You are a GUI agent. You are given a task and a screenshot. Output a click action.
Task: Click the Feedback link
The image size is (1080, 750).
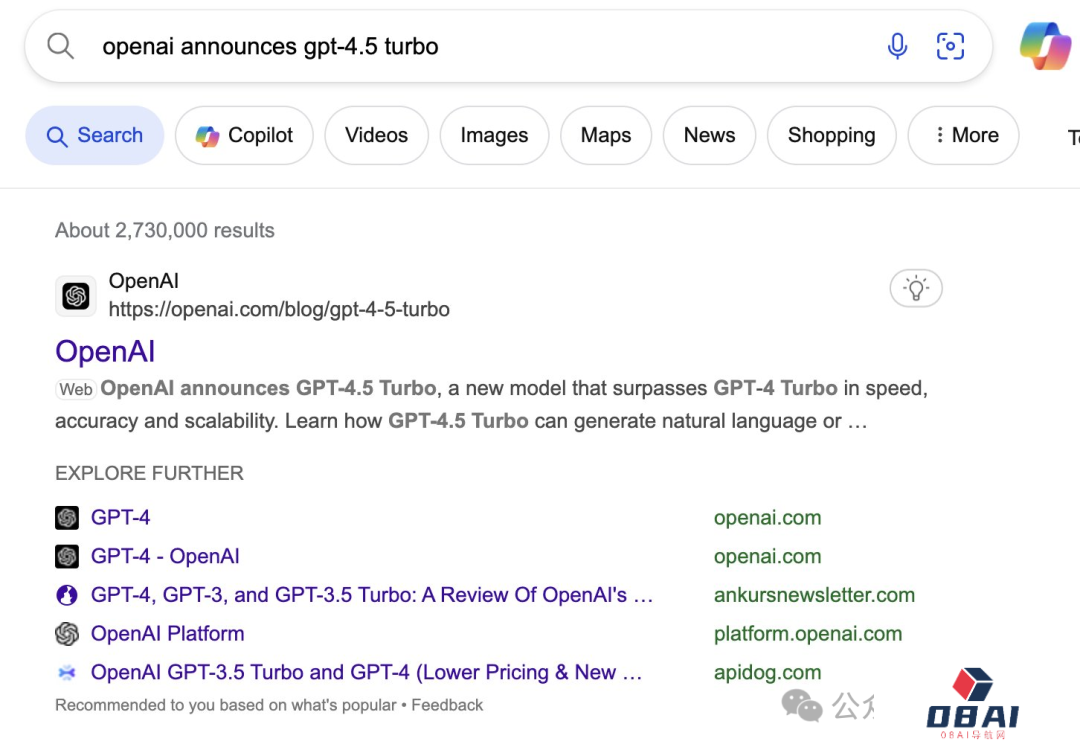pos(447,705)
